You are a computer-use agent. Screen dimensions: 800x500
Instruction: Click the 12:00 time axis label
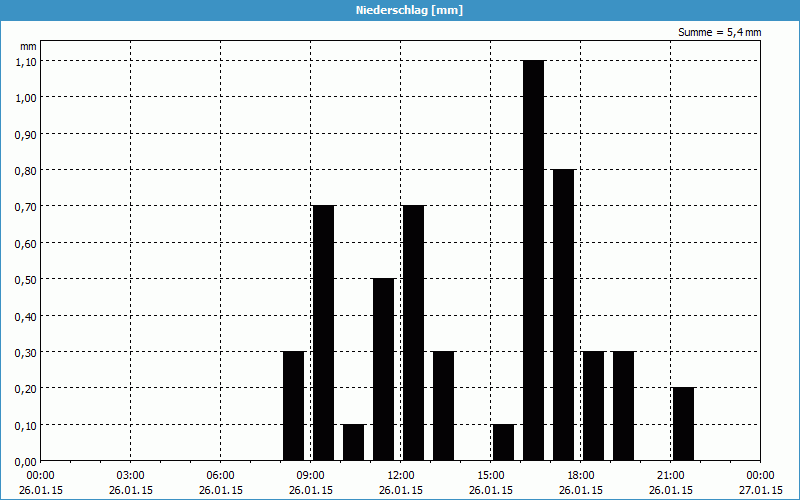click(x=401, y=475)
